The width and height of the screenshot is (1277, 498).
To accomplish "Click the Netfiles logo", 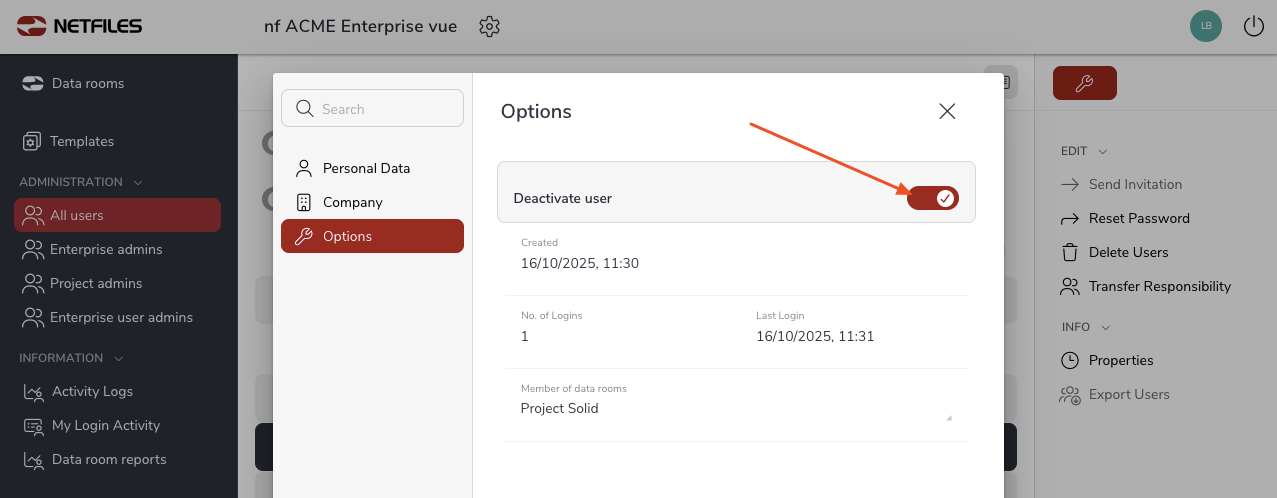I will (80, 26).
